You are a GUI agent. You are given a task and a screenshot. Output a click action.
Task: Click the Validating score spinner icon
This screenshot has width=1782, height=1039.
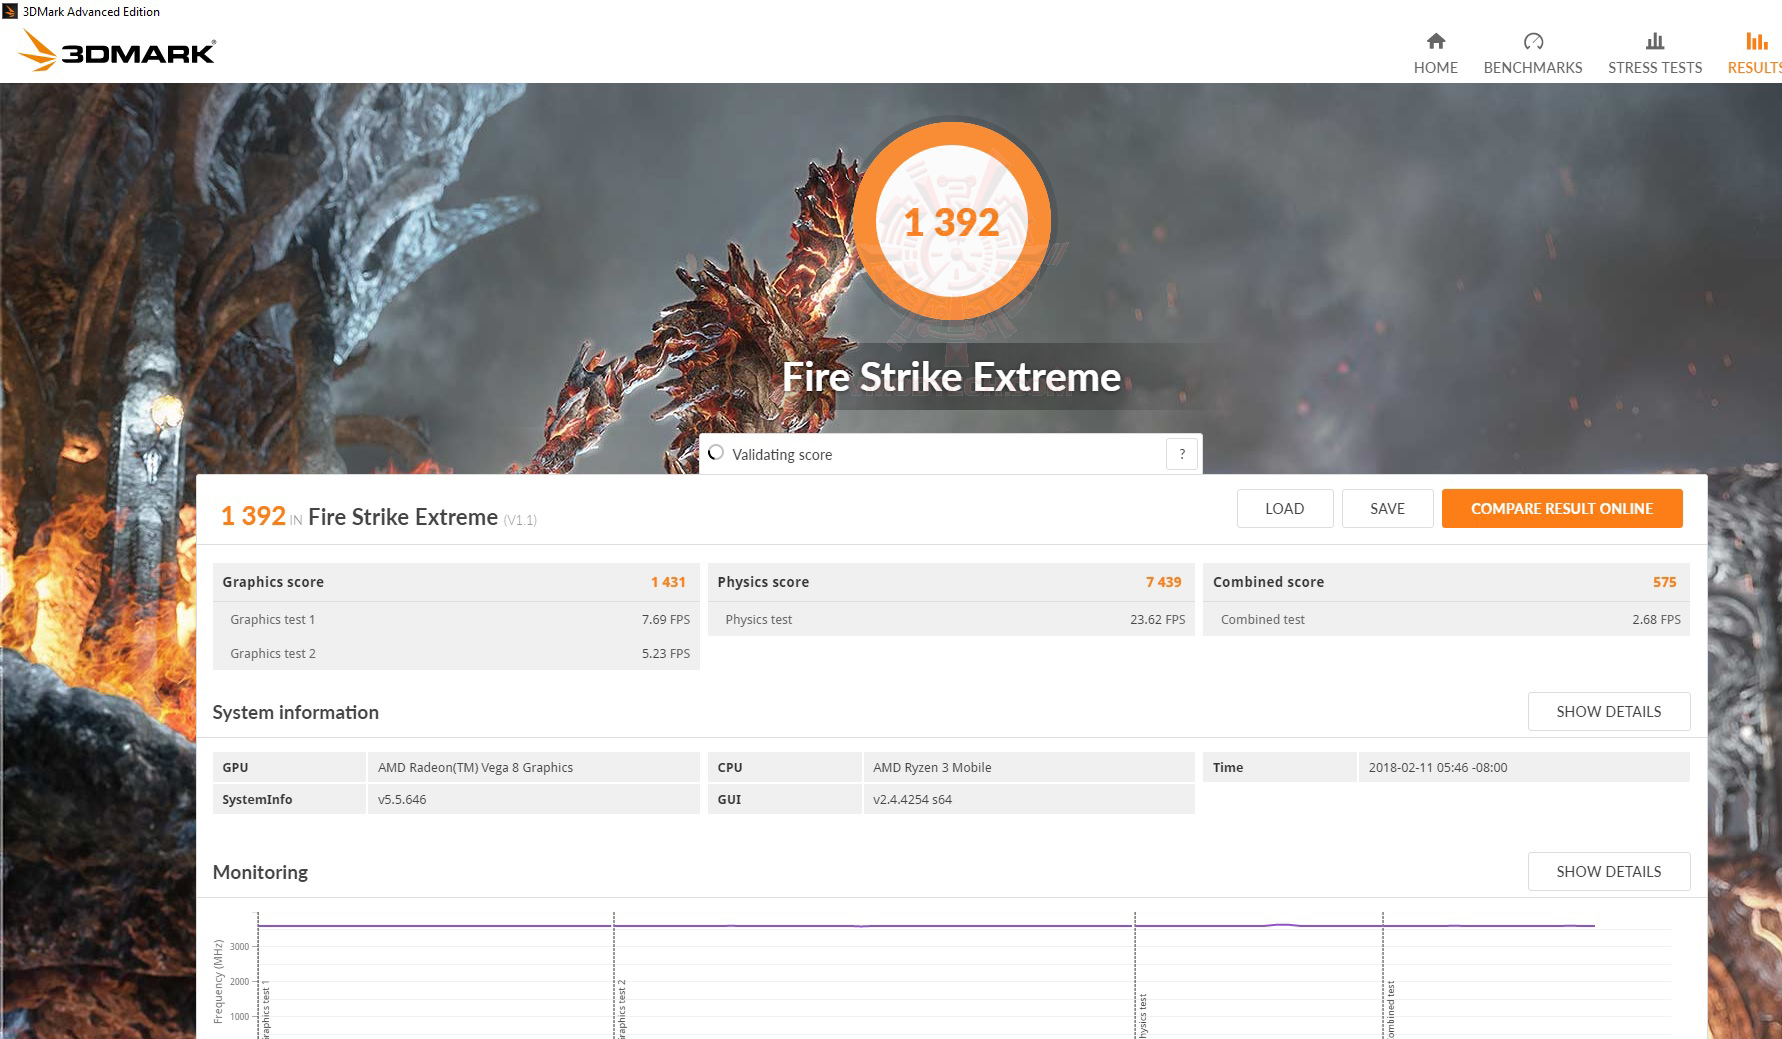tap(715, 453)
